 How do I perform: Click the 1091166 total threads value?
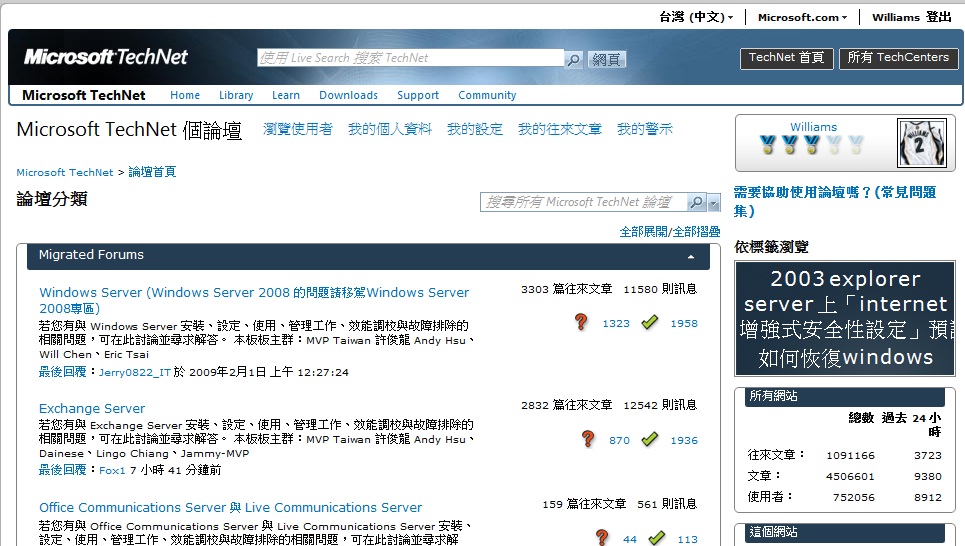coord(850,456)
